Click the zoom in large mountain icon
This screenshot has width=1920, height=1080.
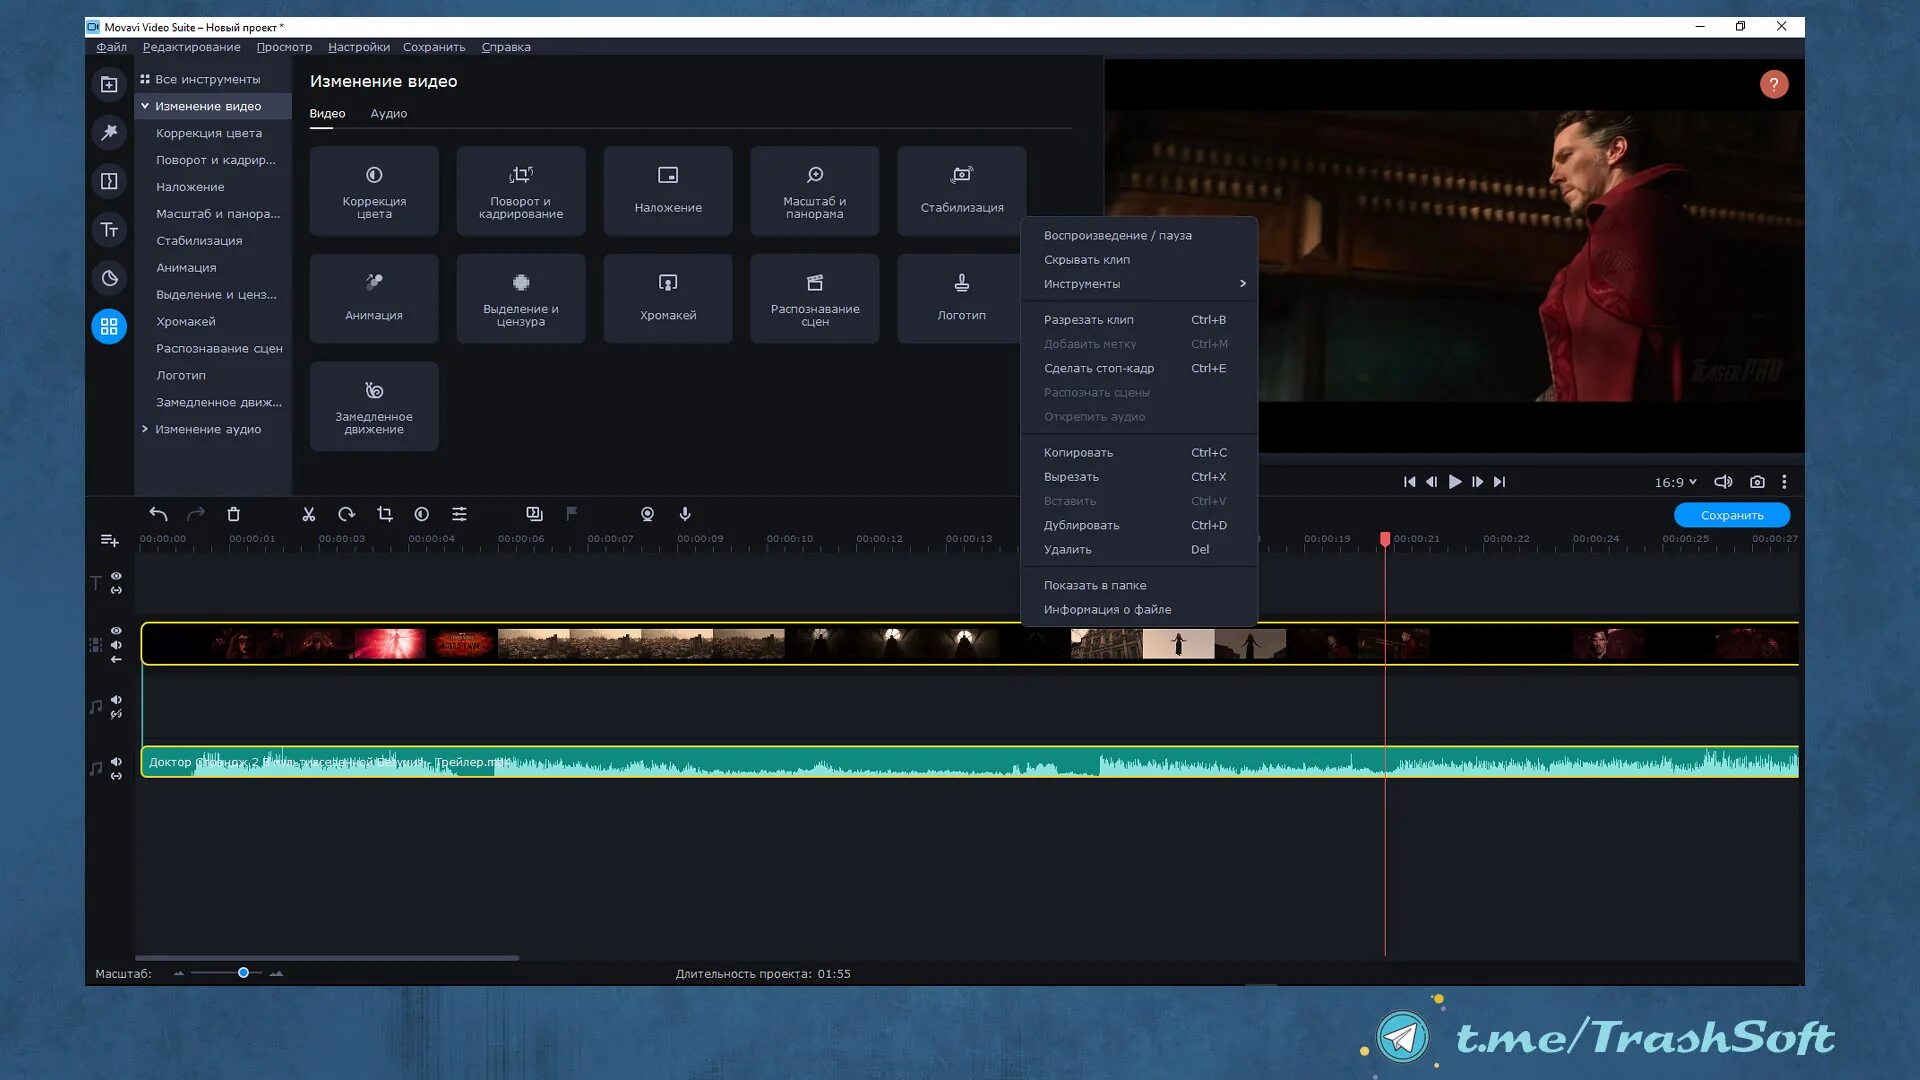coord(276,973)
